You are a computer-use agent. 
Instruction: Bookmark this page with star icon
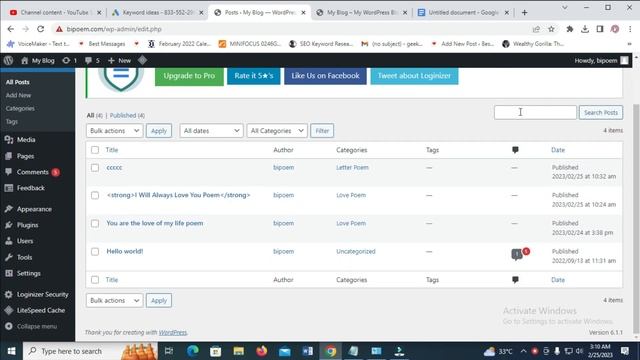[551, 29]
